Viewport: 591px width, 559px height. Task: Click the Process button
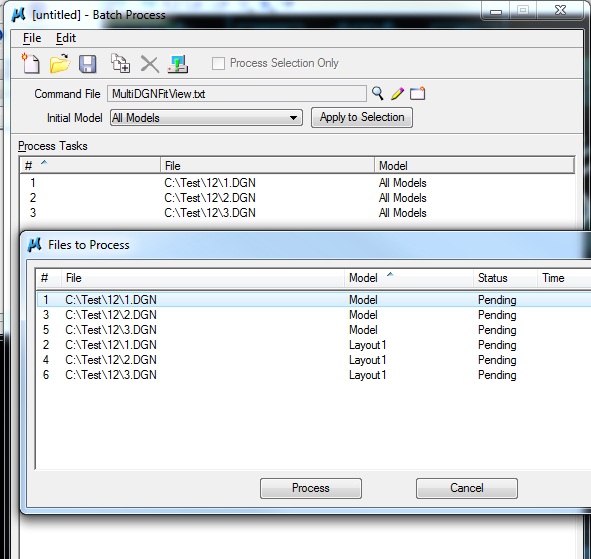pyautogui.click(x=311, y=488)
